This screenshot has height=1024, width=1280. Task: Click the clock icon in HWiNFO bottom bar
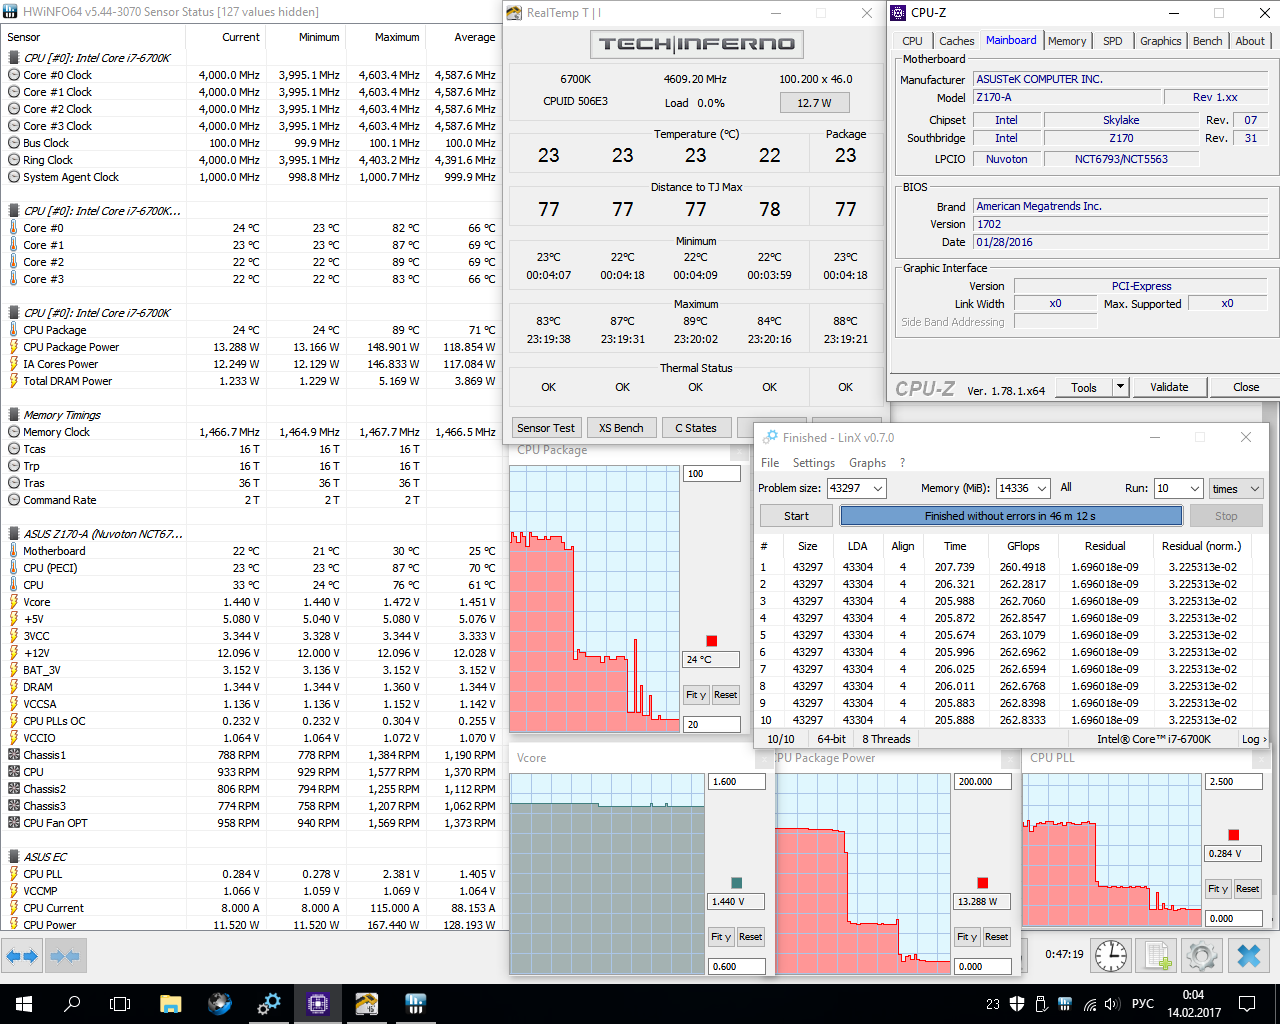click(x=1111, y=956)
